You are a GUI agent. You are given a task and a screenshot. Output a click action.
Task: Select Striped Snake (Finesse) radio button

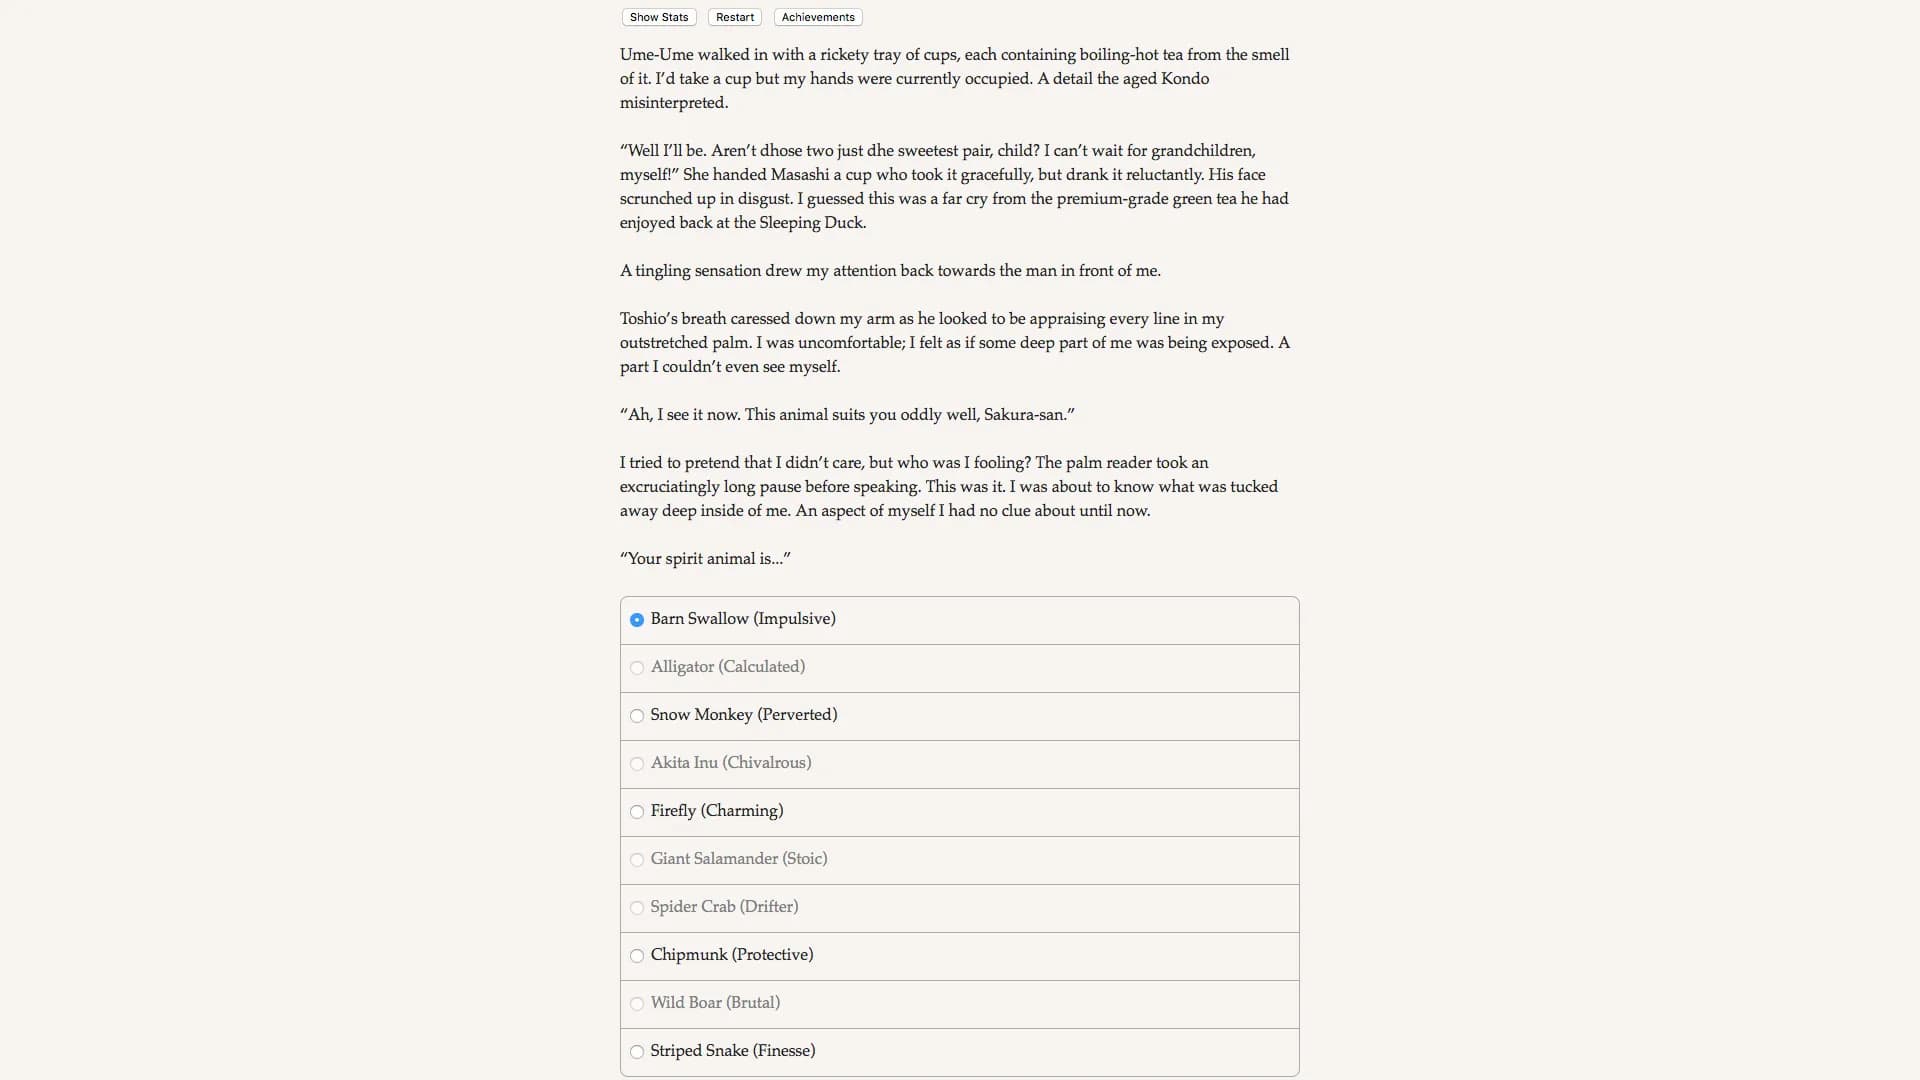tap(637, 1052)
